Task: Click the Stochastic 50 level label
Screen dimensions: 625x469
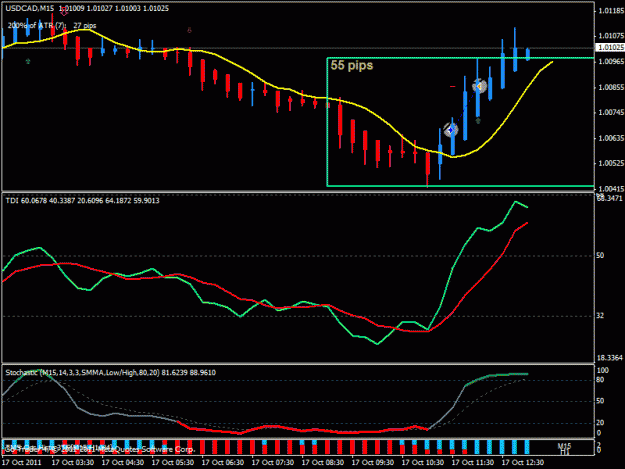Action: (x=600, y=401)
